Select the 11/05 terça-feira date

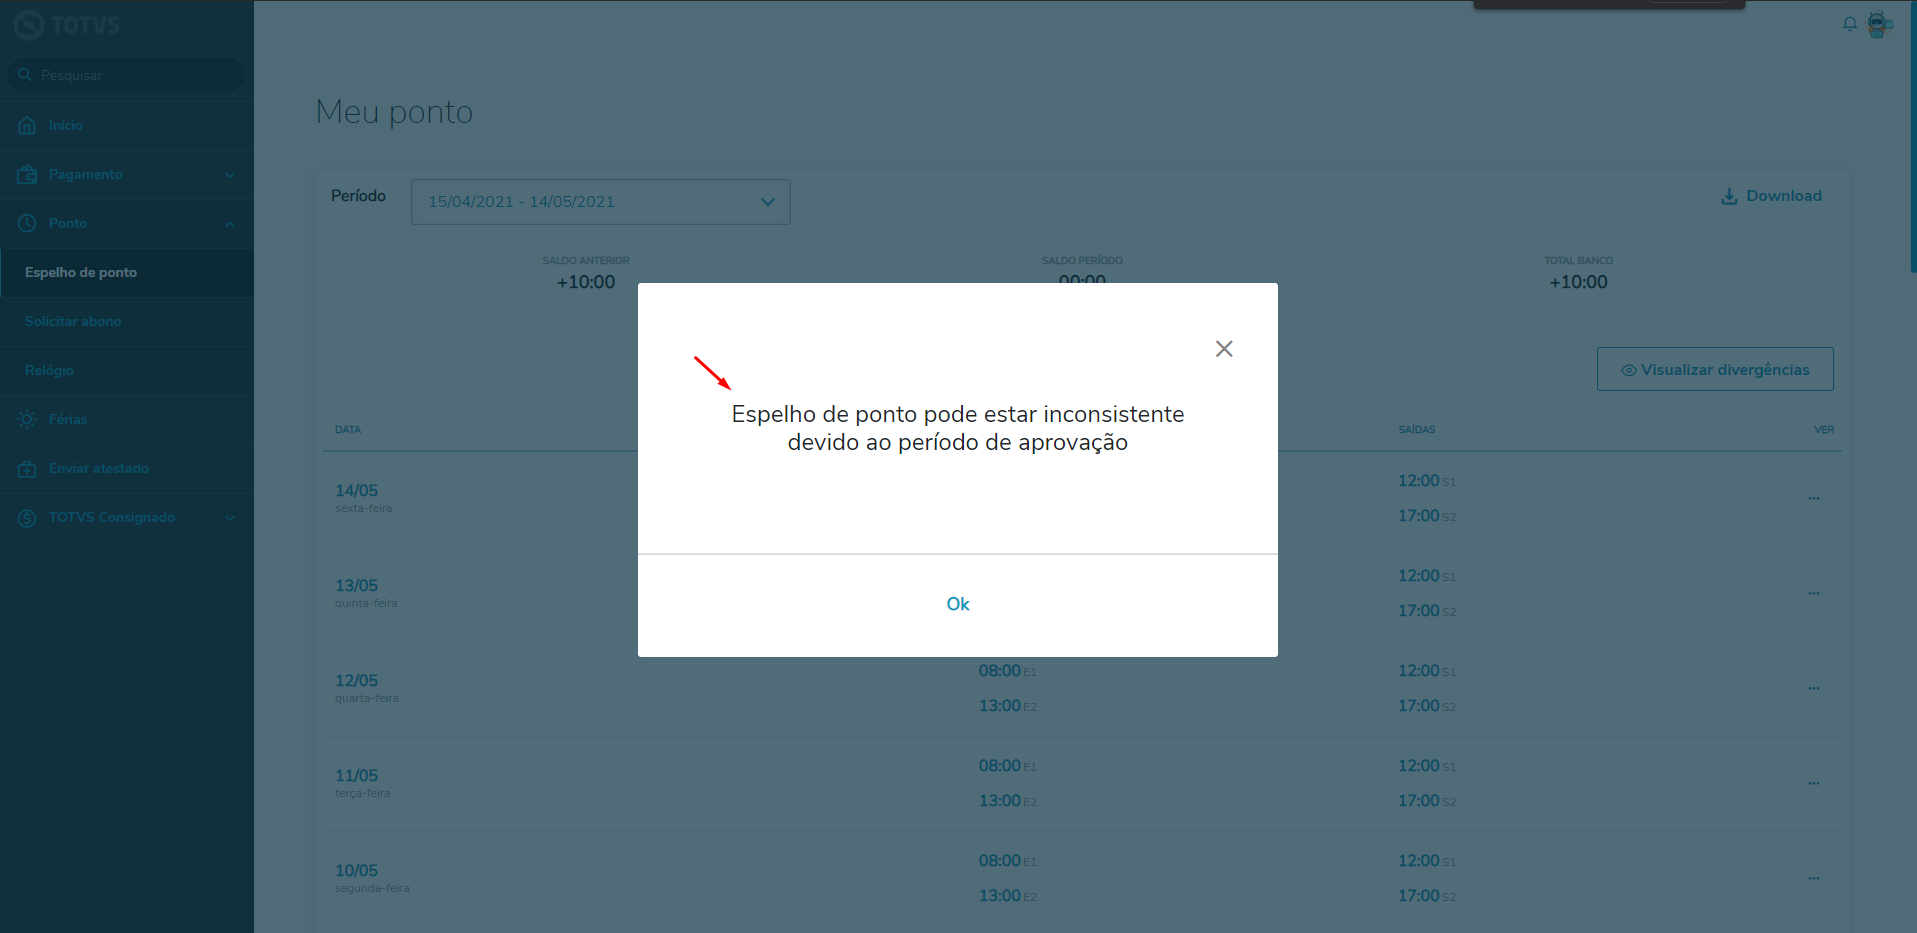pos(363,783)
